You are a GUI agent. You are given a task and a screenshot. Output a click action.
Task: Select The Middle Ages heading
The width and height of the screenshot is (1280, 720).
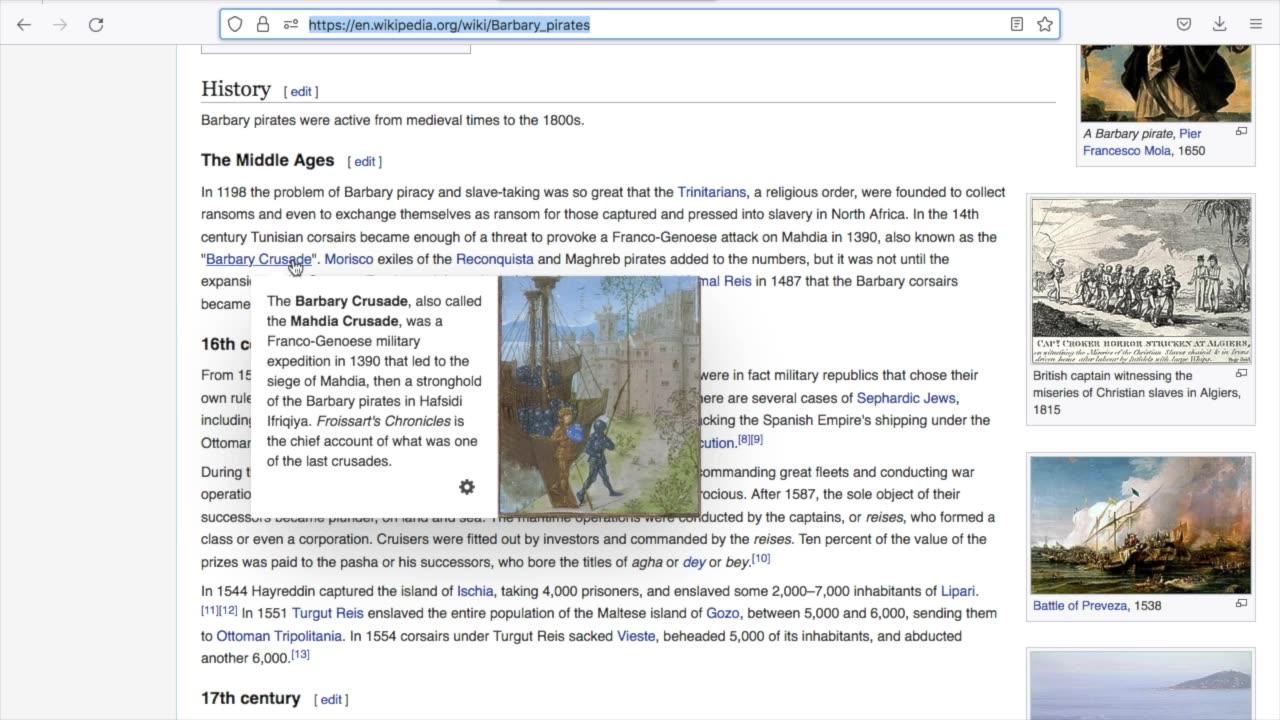pos(267,160)
